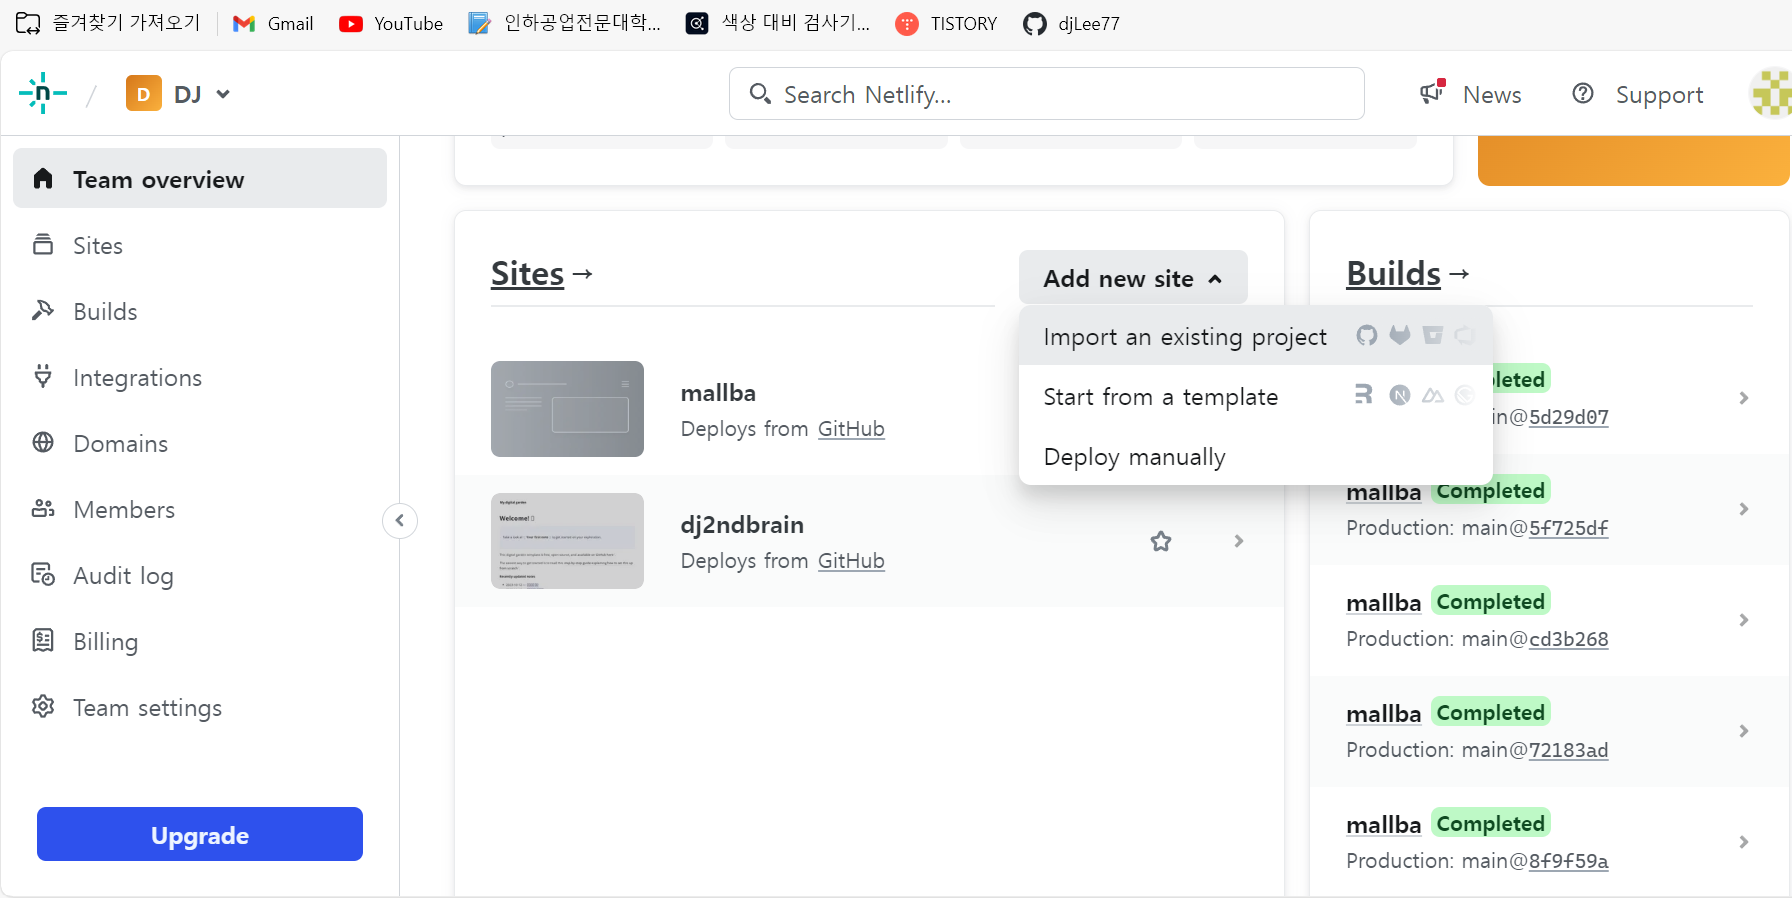
Task: Open the user avatar menu
Action: [1772, 94]
